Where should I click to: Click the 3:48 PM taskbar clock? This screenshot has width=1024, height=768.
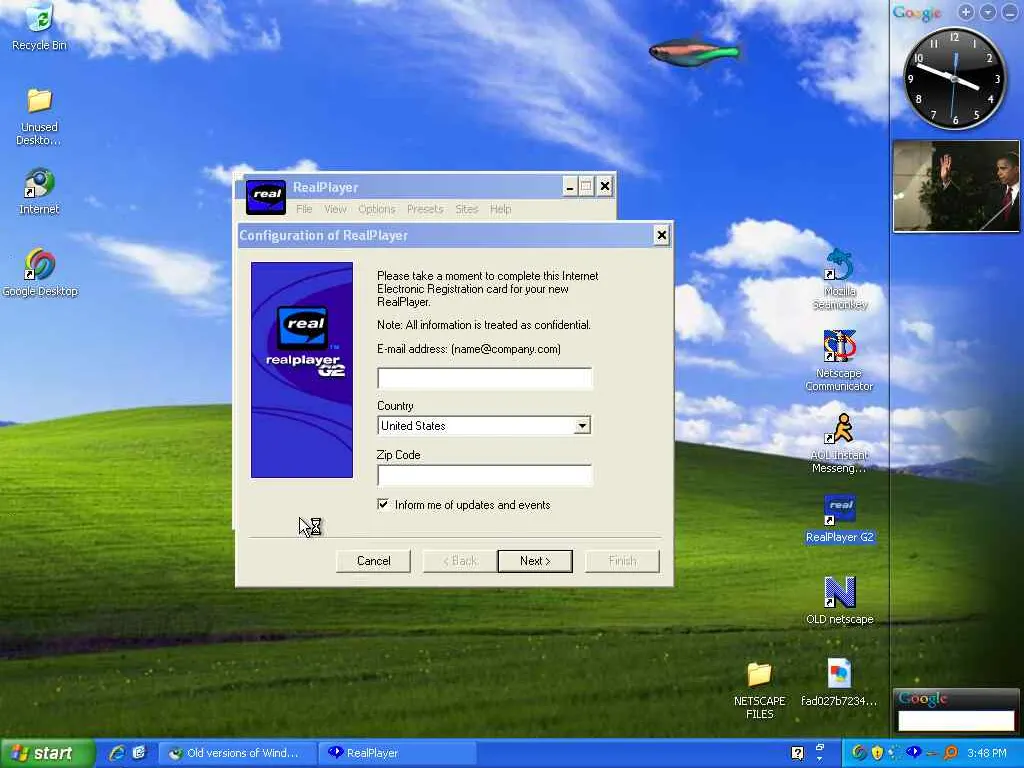coord(987,753)
